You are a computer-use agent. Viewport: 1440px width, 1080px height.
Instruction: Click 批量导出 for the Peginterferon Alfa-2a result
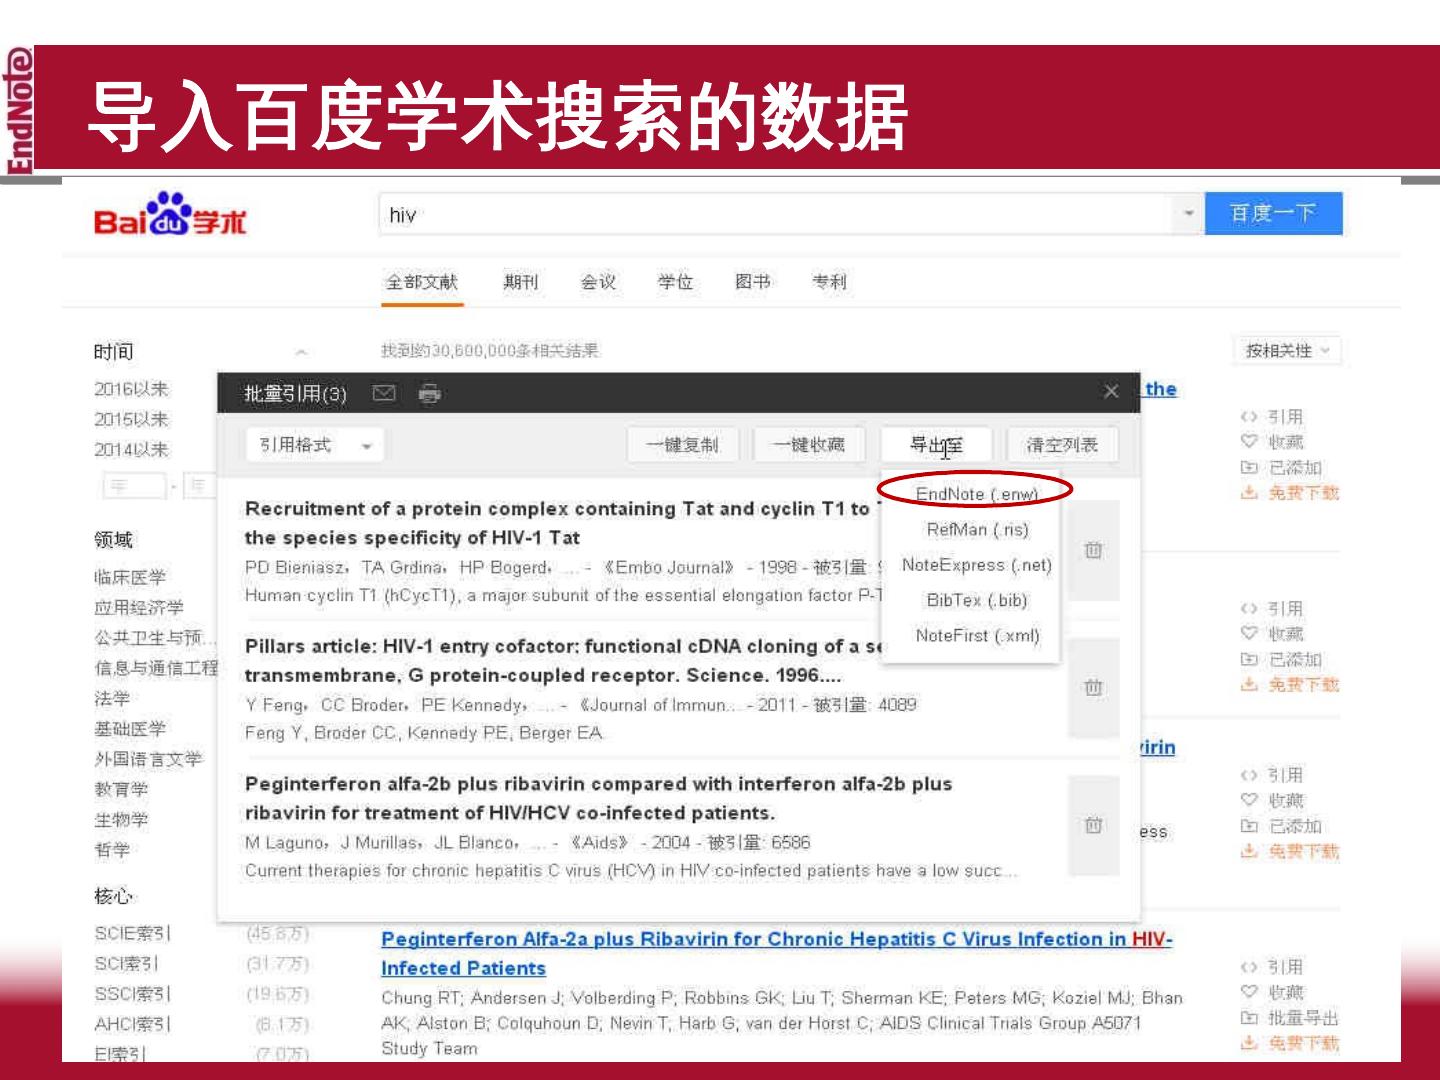pyautogui.click(x=1290, y=1018)
